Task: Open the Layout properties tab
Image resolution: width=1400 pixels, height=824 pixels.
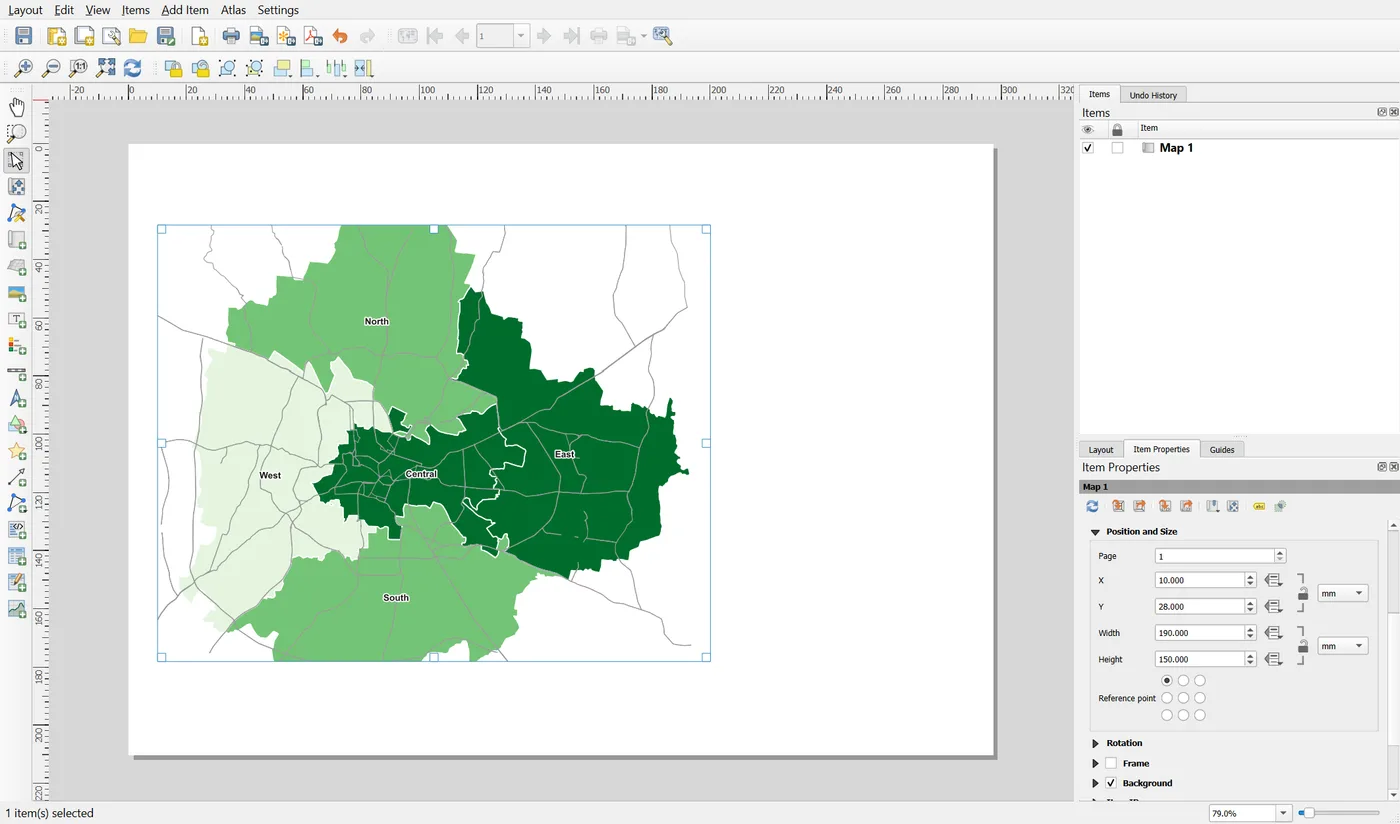Action: coord(1101,449)
